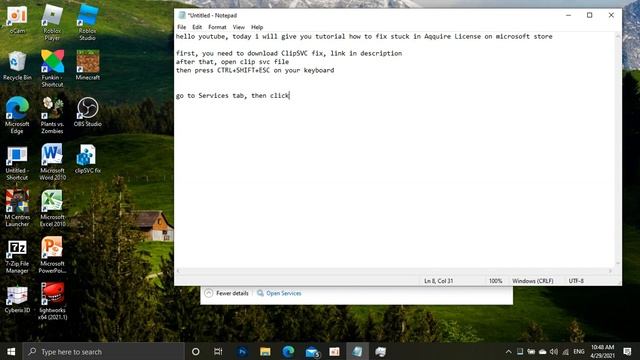Select the 7-Zip File Manager icon
The width and height of the screenshot is (640, 360).
[x=17, y=256]
